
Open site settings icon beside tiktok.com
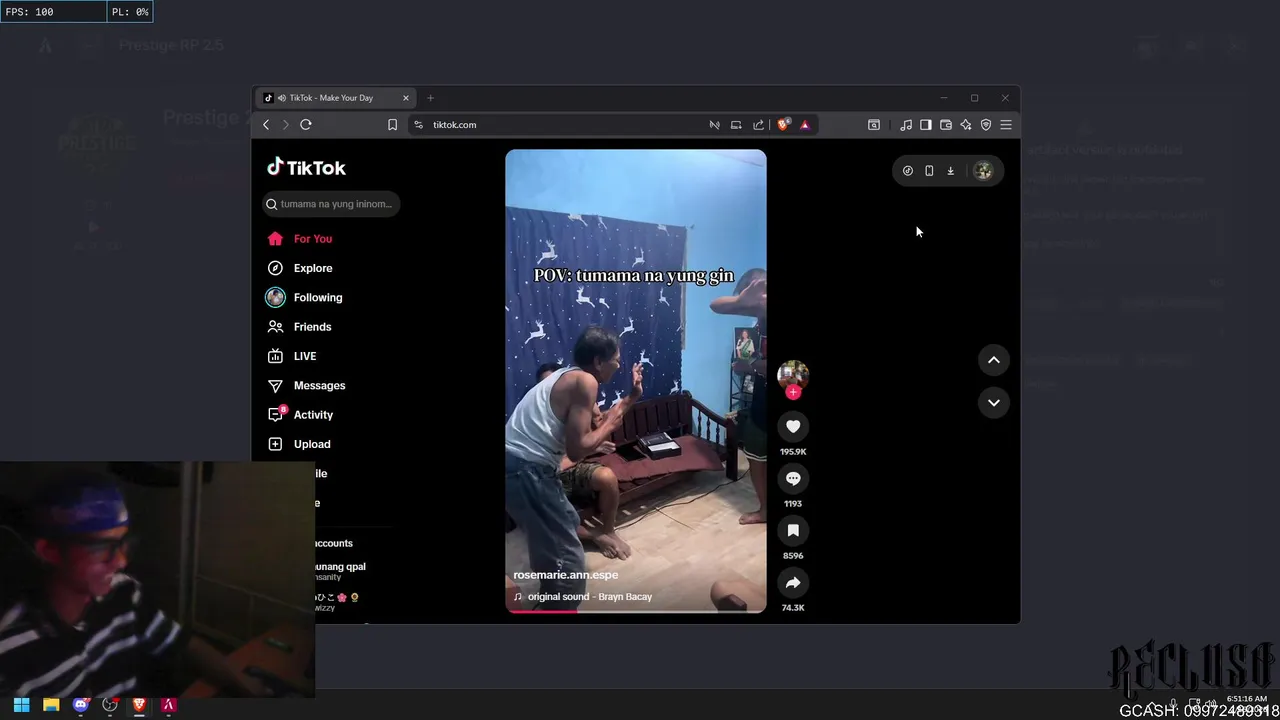click(x=419, y=125)
